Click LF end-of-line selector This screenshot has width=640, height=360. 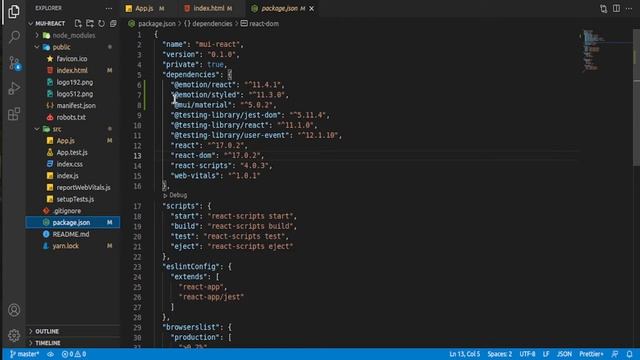coord(546,354)
